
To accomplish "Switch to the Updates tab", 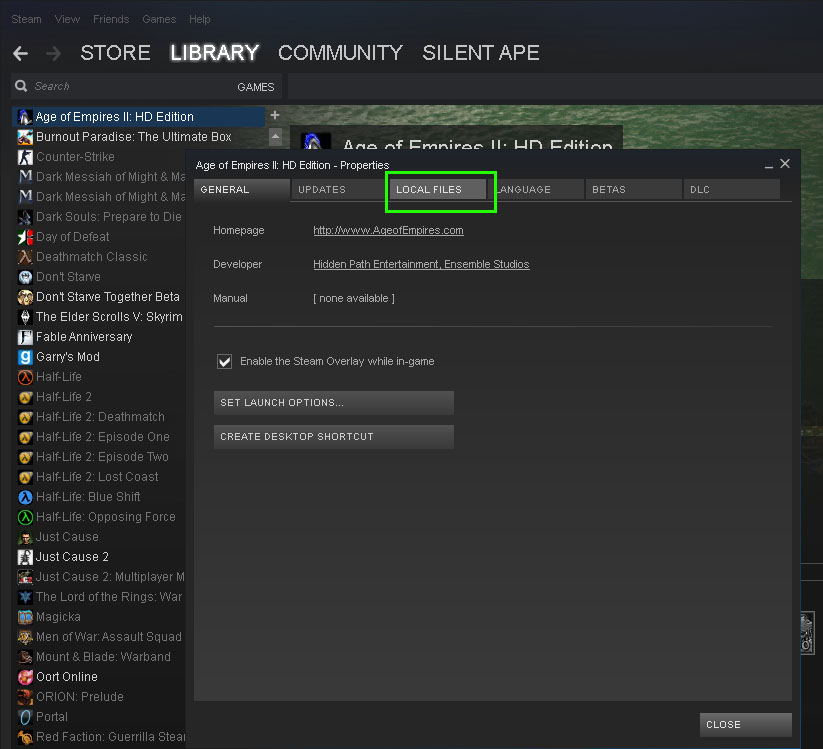I will [x=340, y=189].
